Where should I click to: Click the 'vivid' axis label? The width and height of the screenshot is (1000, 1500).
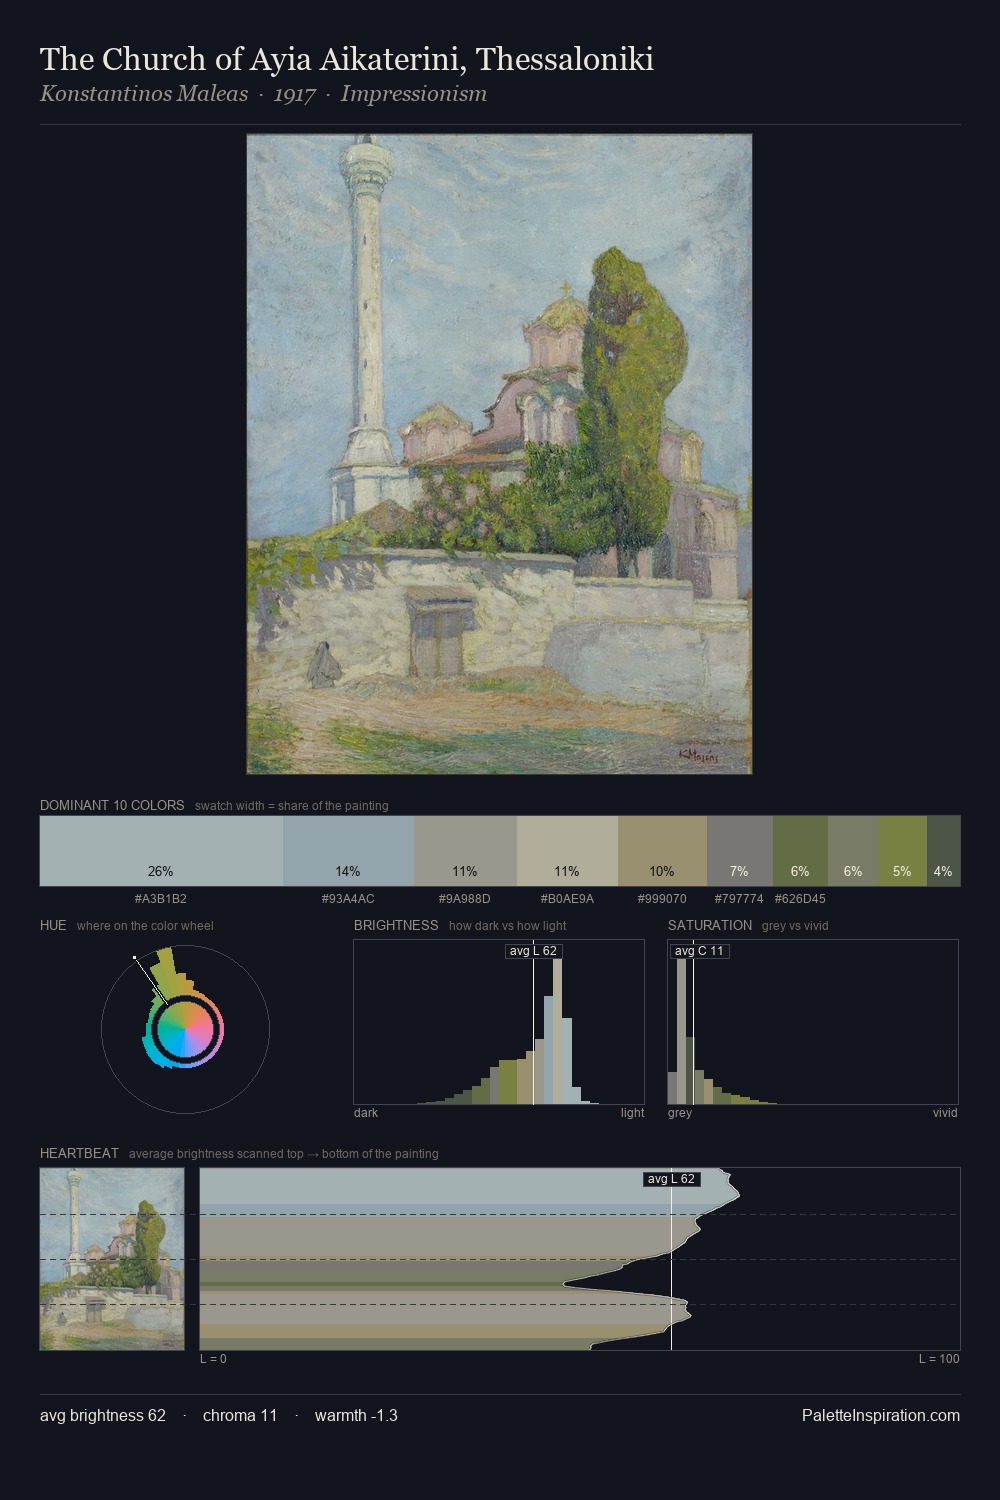click(945, 1112)
